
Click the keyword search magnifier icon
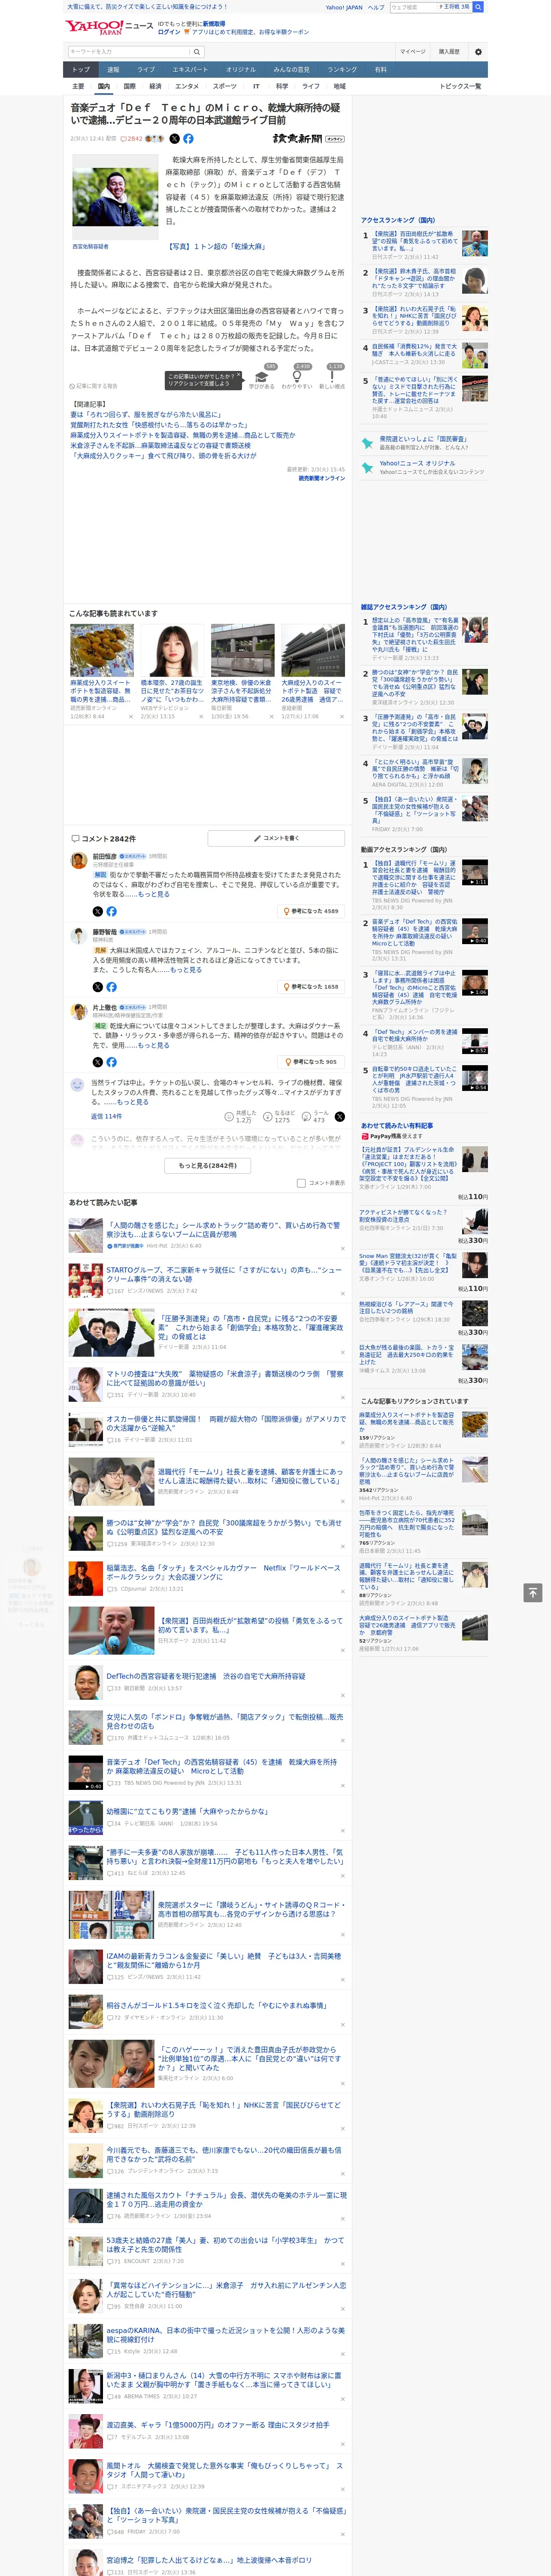click(x=196, y=51)
